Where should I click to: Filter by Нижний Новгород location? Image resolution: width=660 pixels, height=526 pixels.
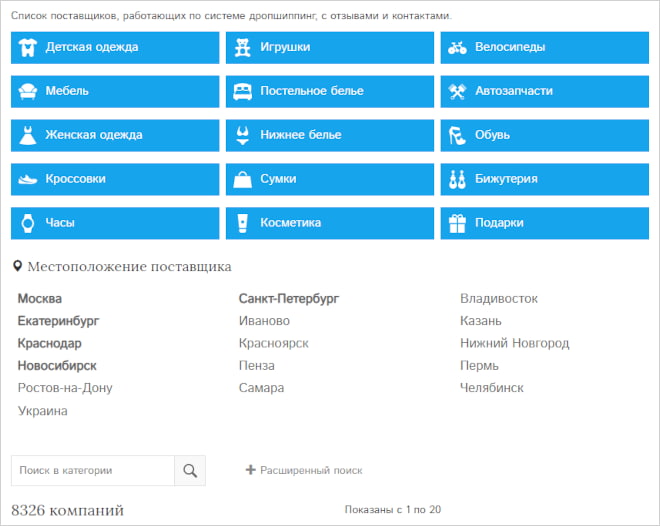click(x=514, y=343)
